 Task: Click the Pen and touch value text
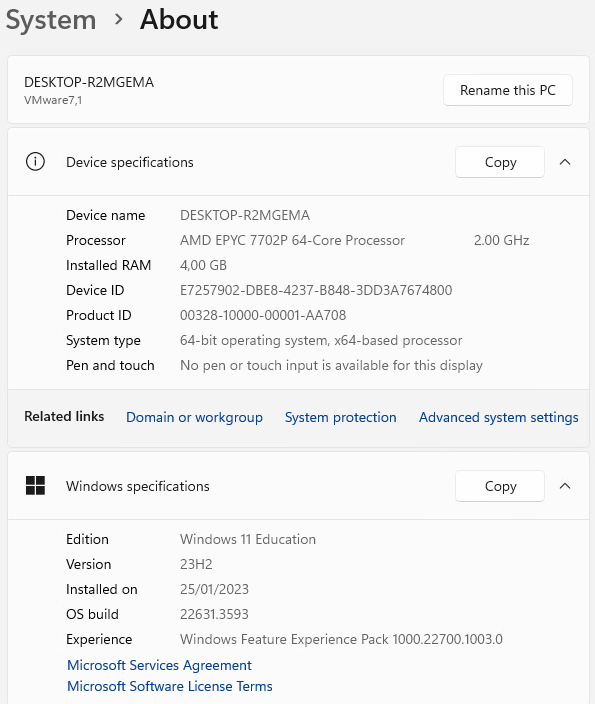pos(331,365)
